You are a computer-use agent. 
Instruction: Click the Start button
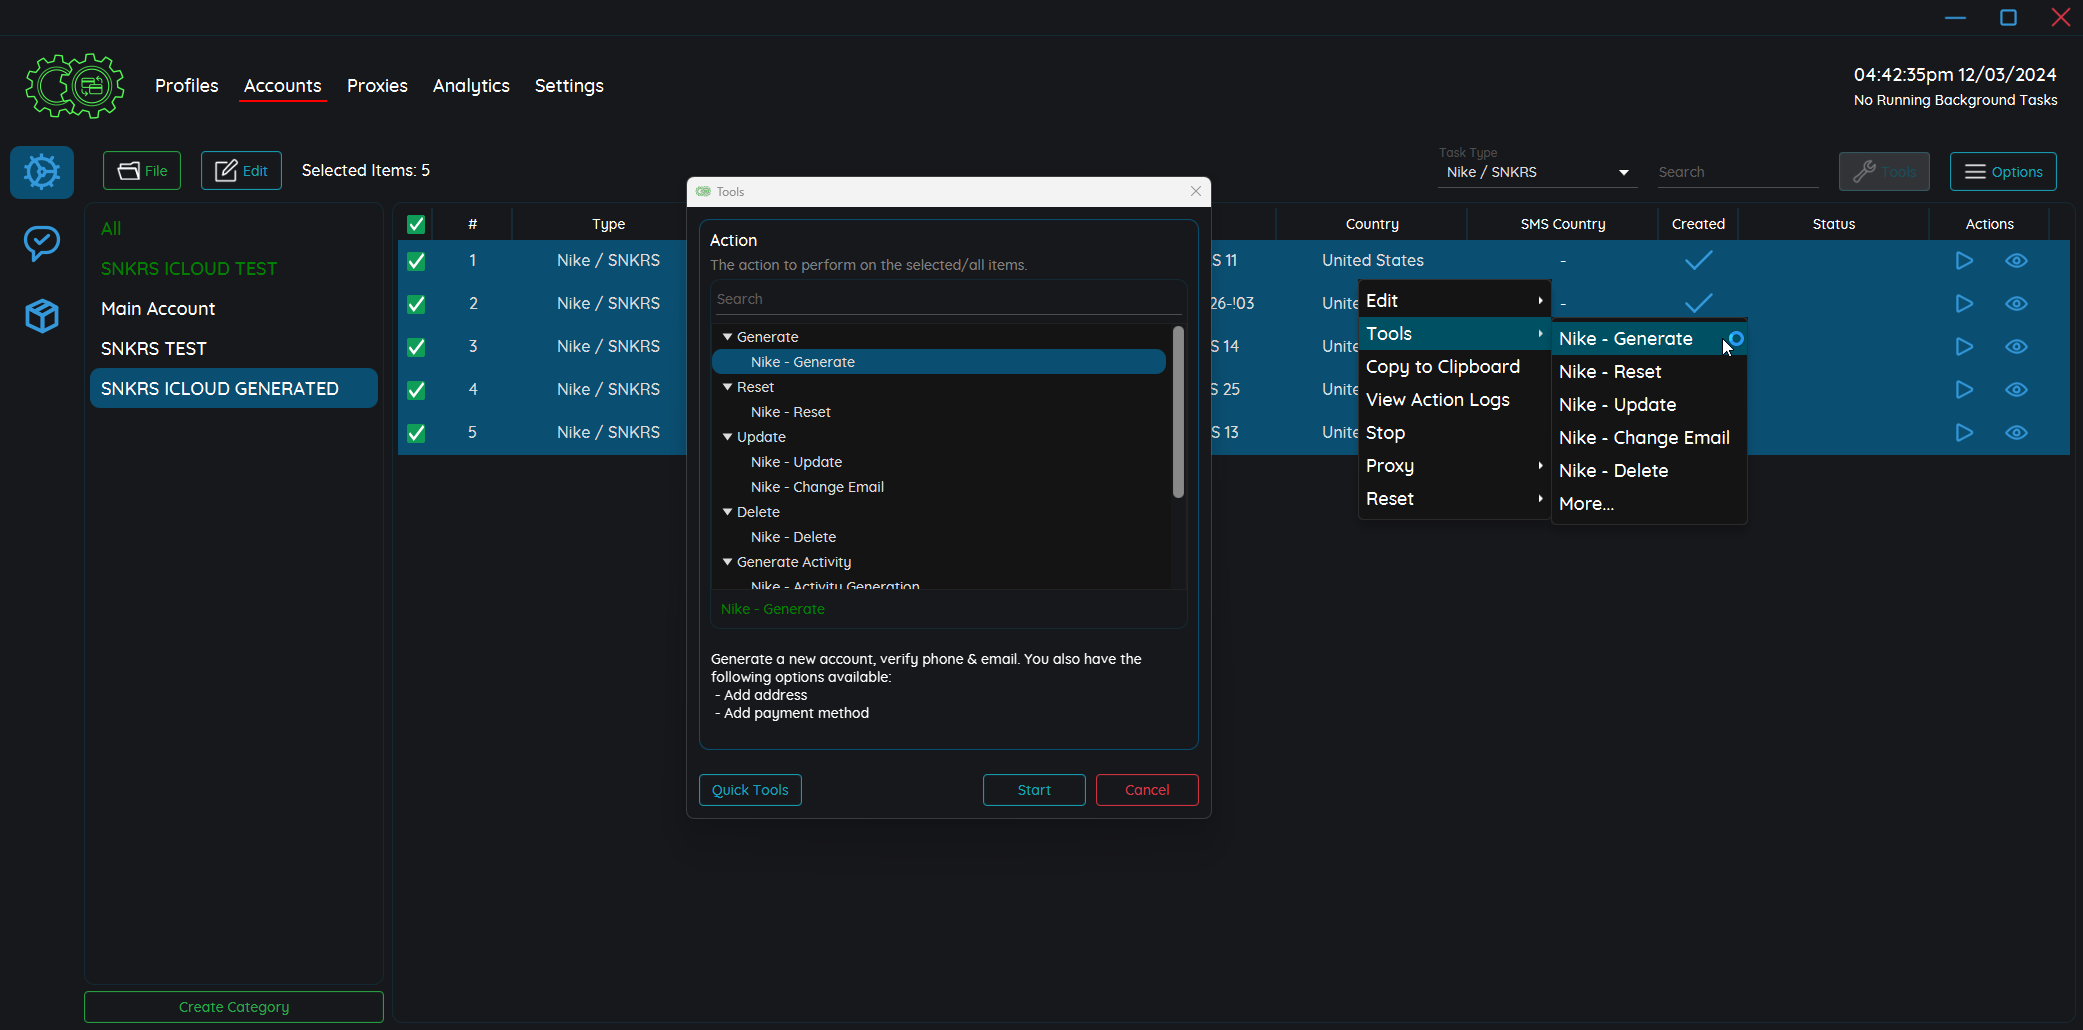[1033, 790]
